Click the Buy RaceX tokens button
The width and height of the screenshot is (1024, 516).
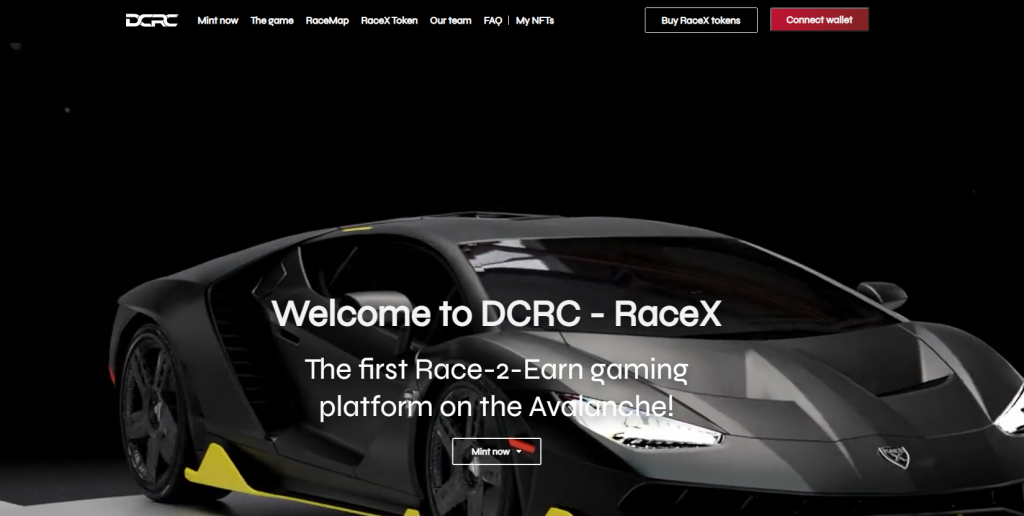click(701, 20)
